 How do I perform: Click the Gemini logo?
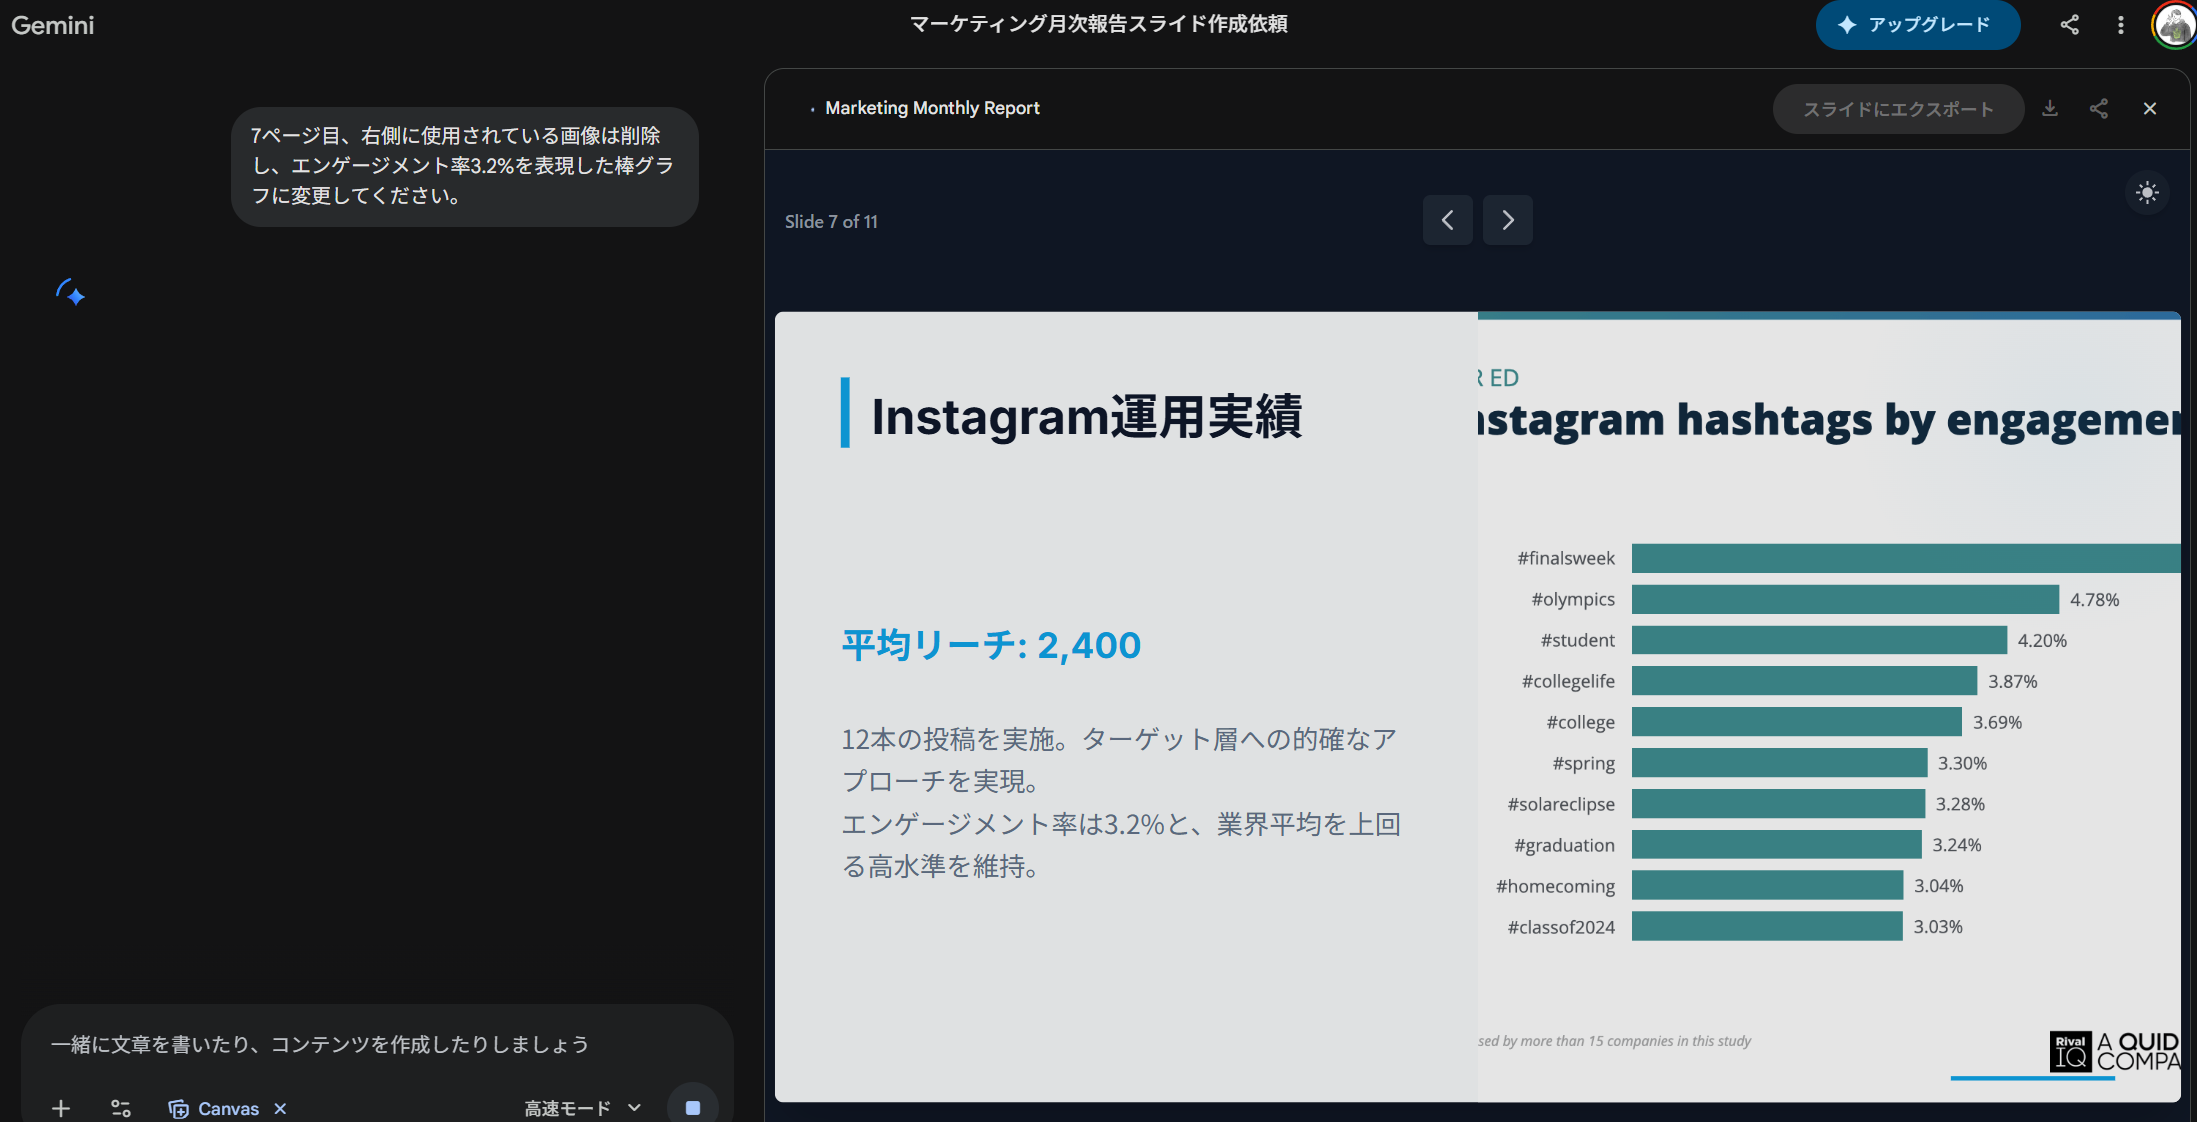point(52,25)
